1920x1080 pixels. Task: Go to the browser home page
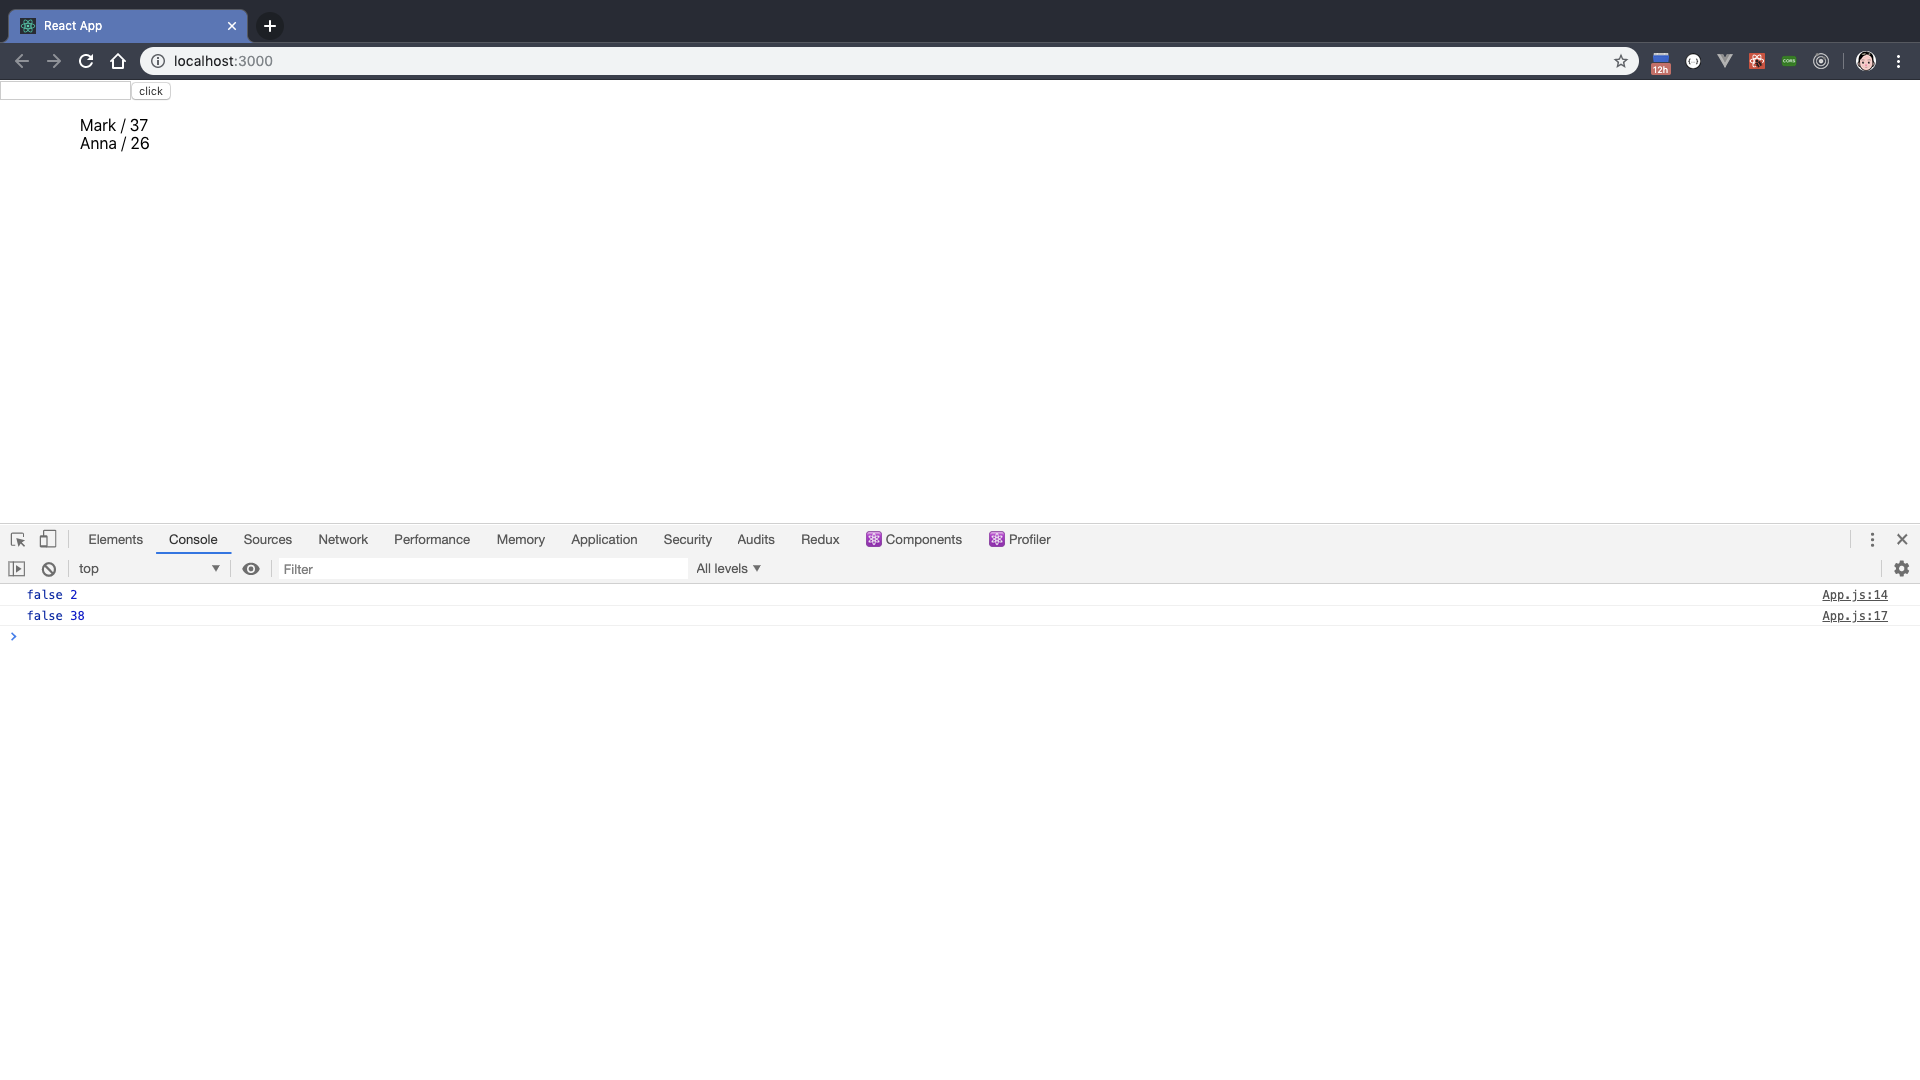tap(118, 61)
